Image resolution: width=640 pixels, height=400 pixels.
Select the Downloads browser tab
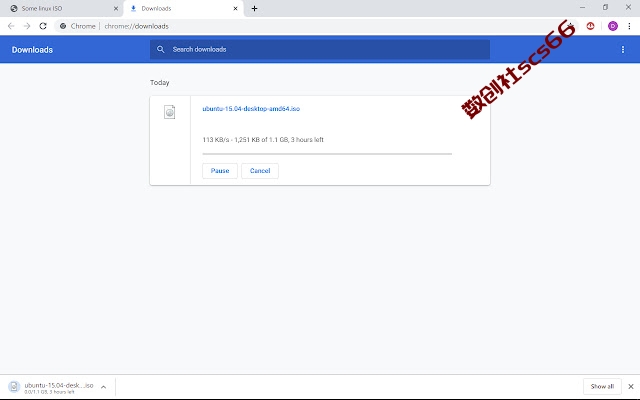tap(184, 9)
